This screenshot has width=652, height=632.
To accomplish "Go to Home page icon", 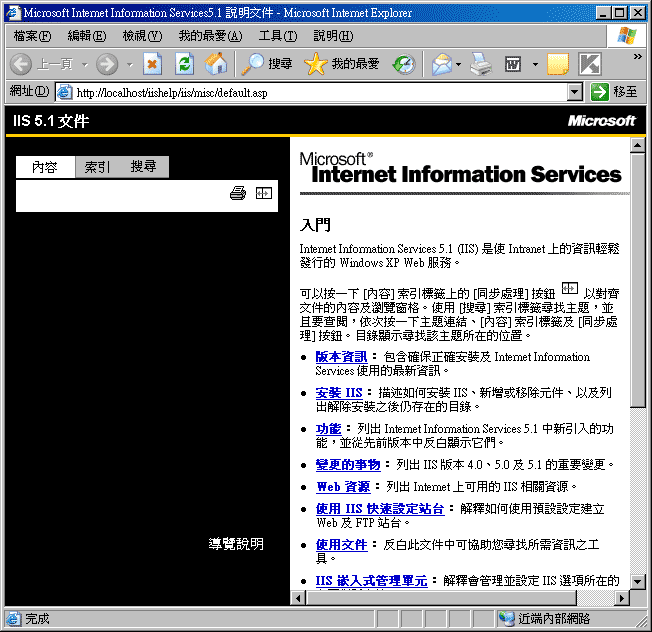I will tap(216, 64).
